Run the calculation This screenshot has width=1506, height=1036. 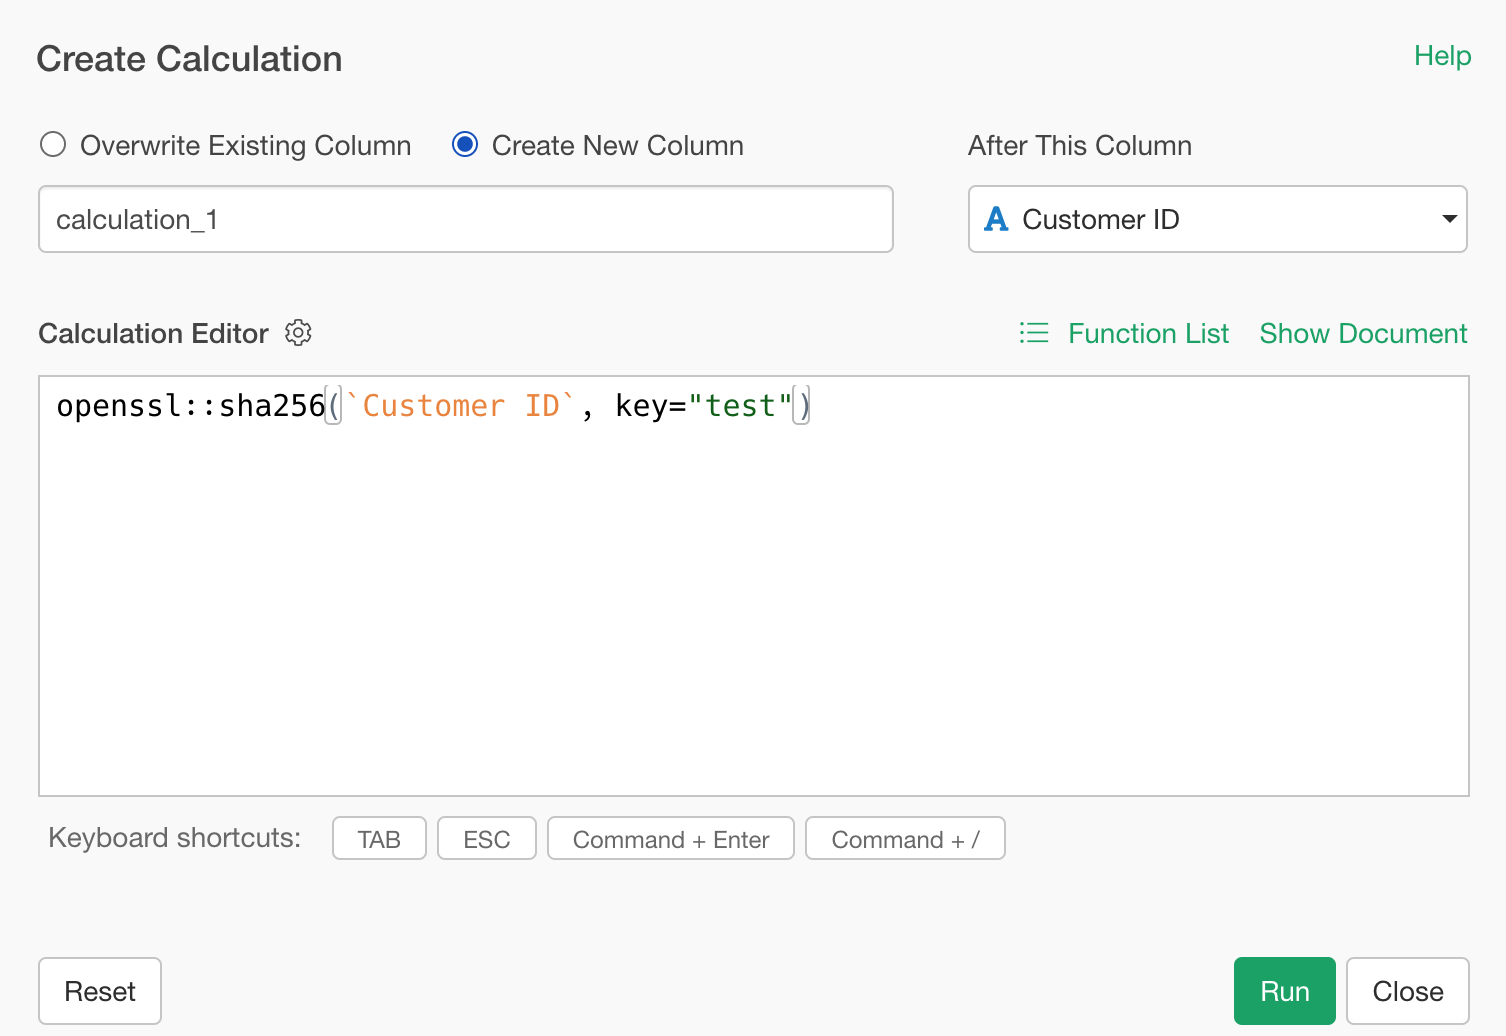point(1284,991)
